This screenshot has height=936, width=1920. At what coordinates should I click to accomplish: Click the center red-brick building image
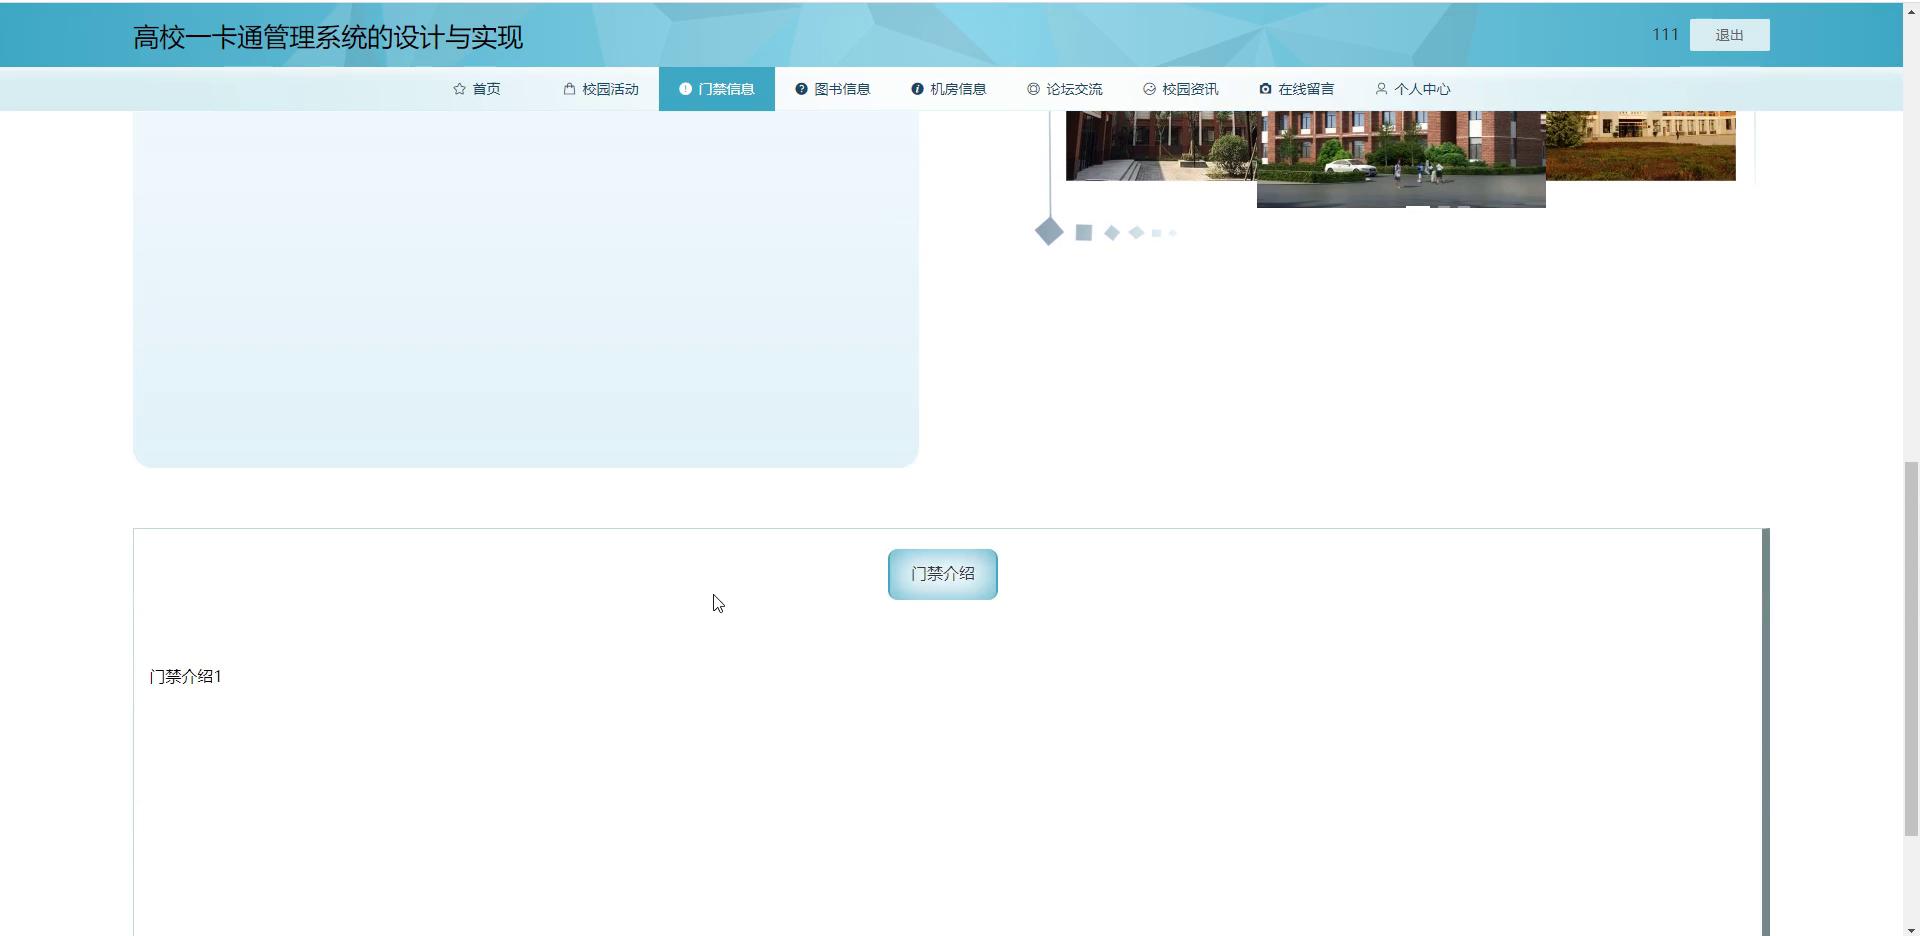[1401, 159]
